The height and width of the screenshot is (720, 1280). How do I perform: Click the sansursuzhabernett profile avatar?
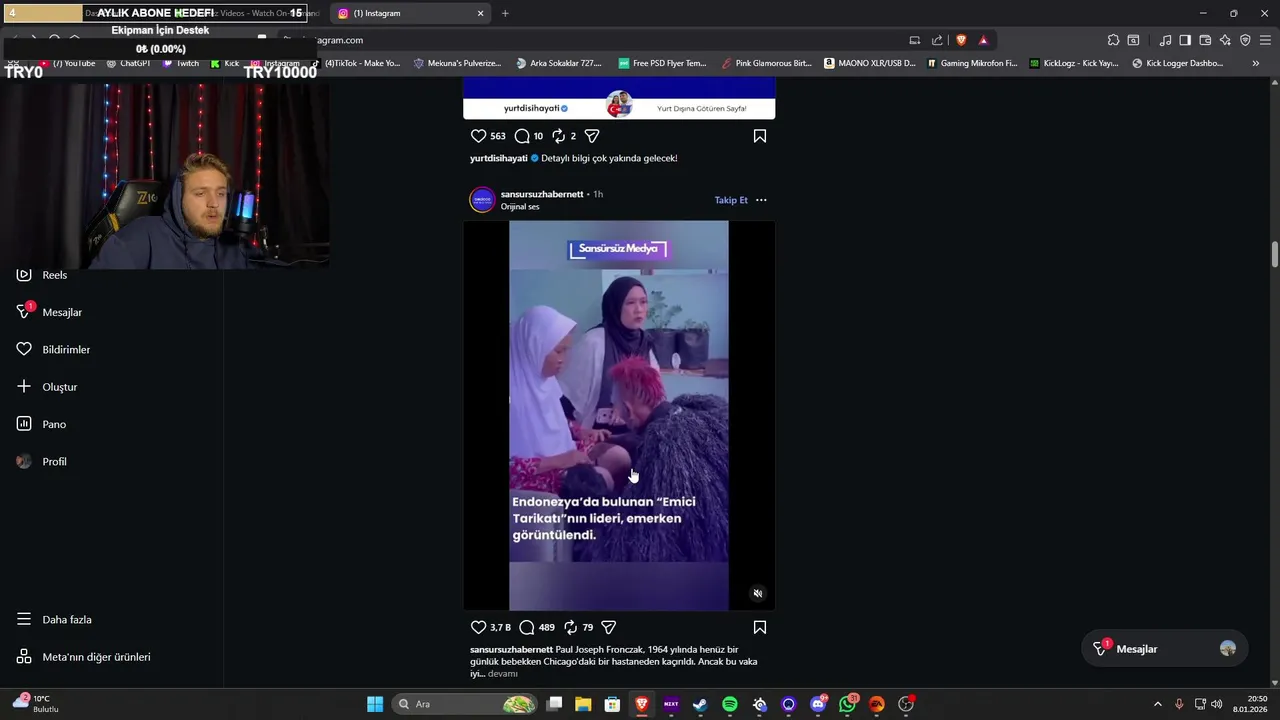point(482,200)
